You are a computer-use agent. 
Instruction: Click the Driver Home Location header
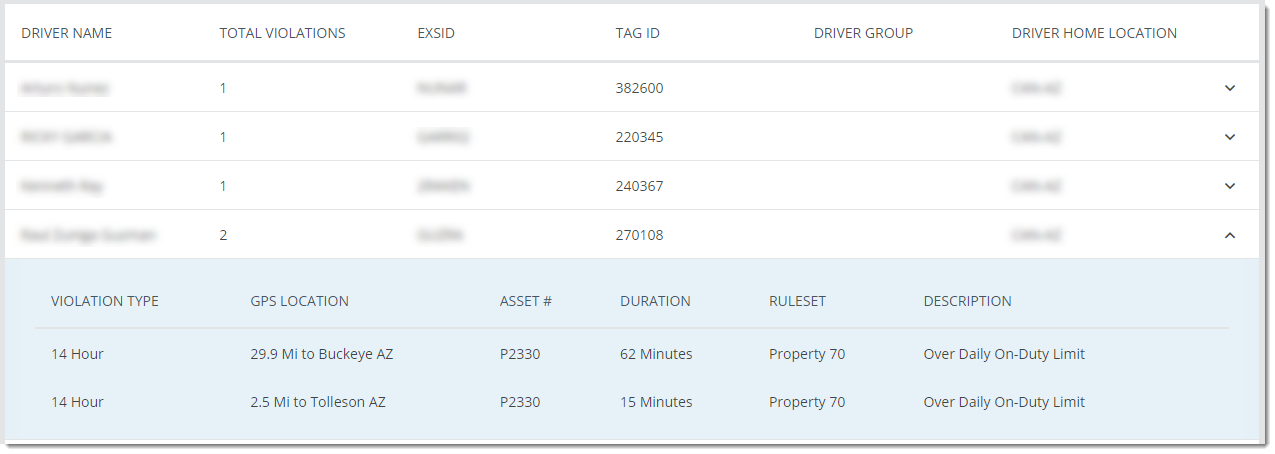1094,33
